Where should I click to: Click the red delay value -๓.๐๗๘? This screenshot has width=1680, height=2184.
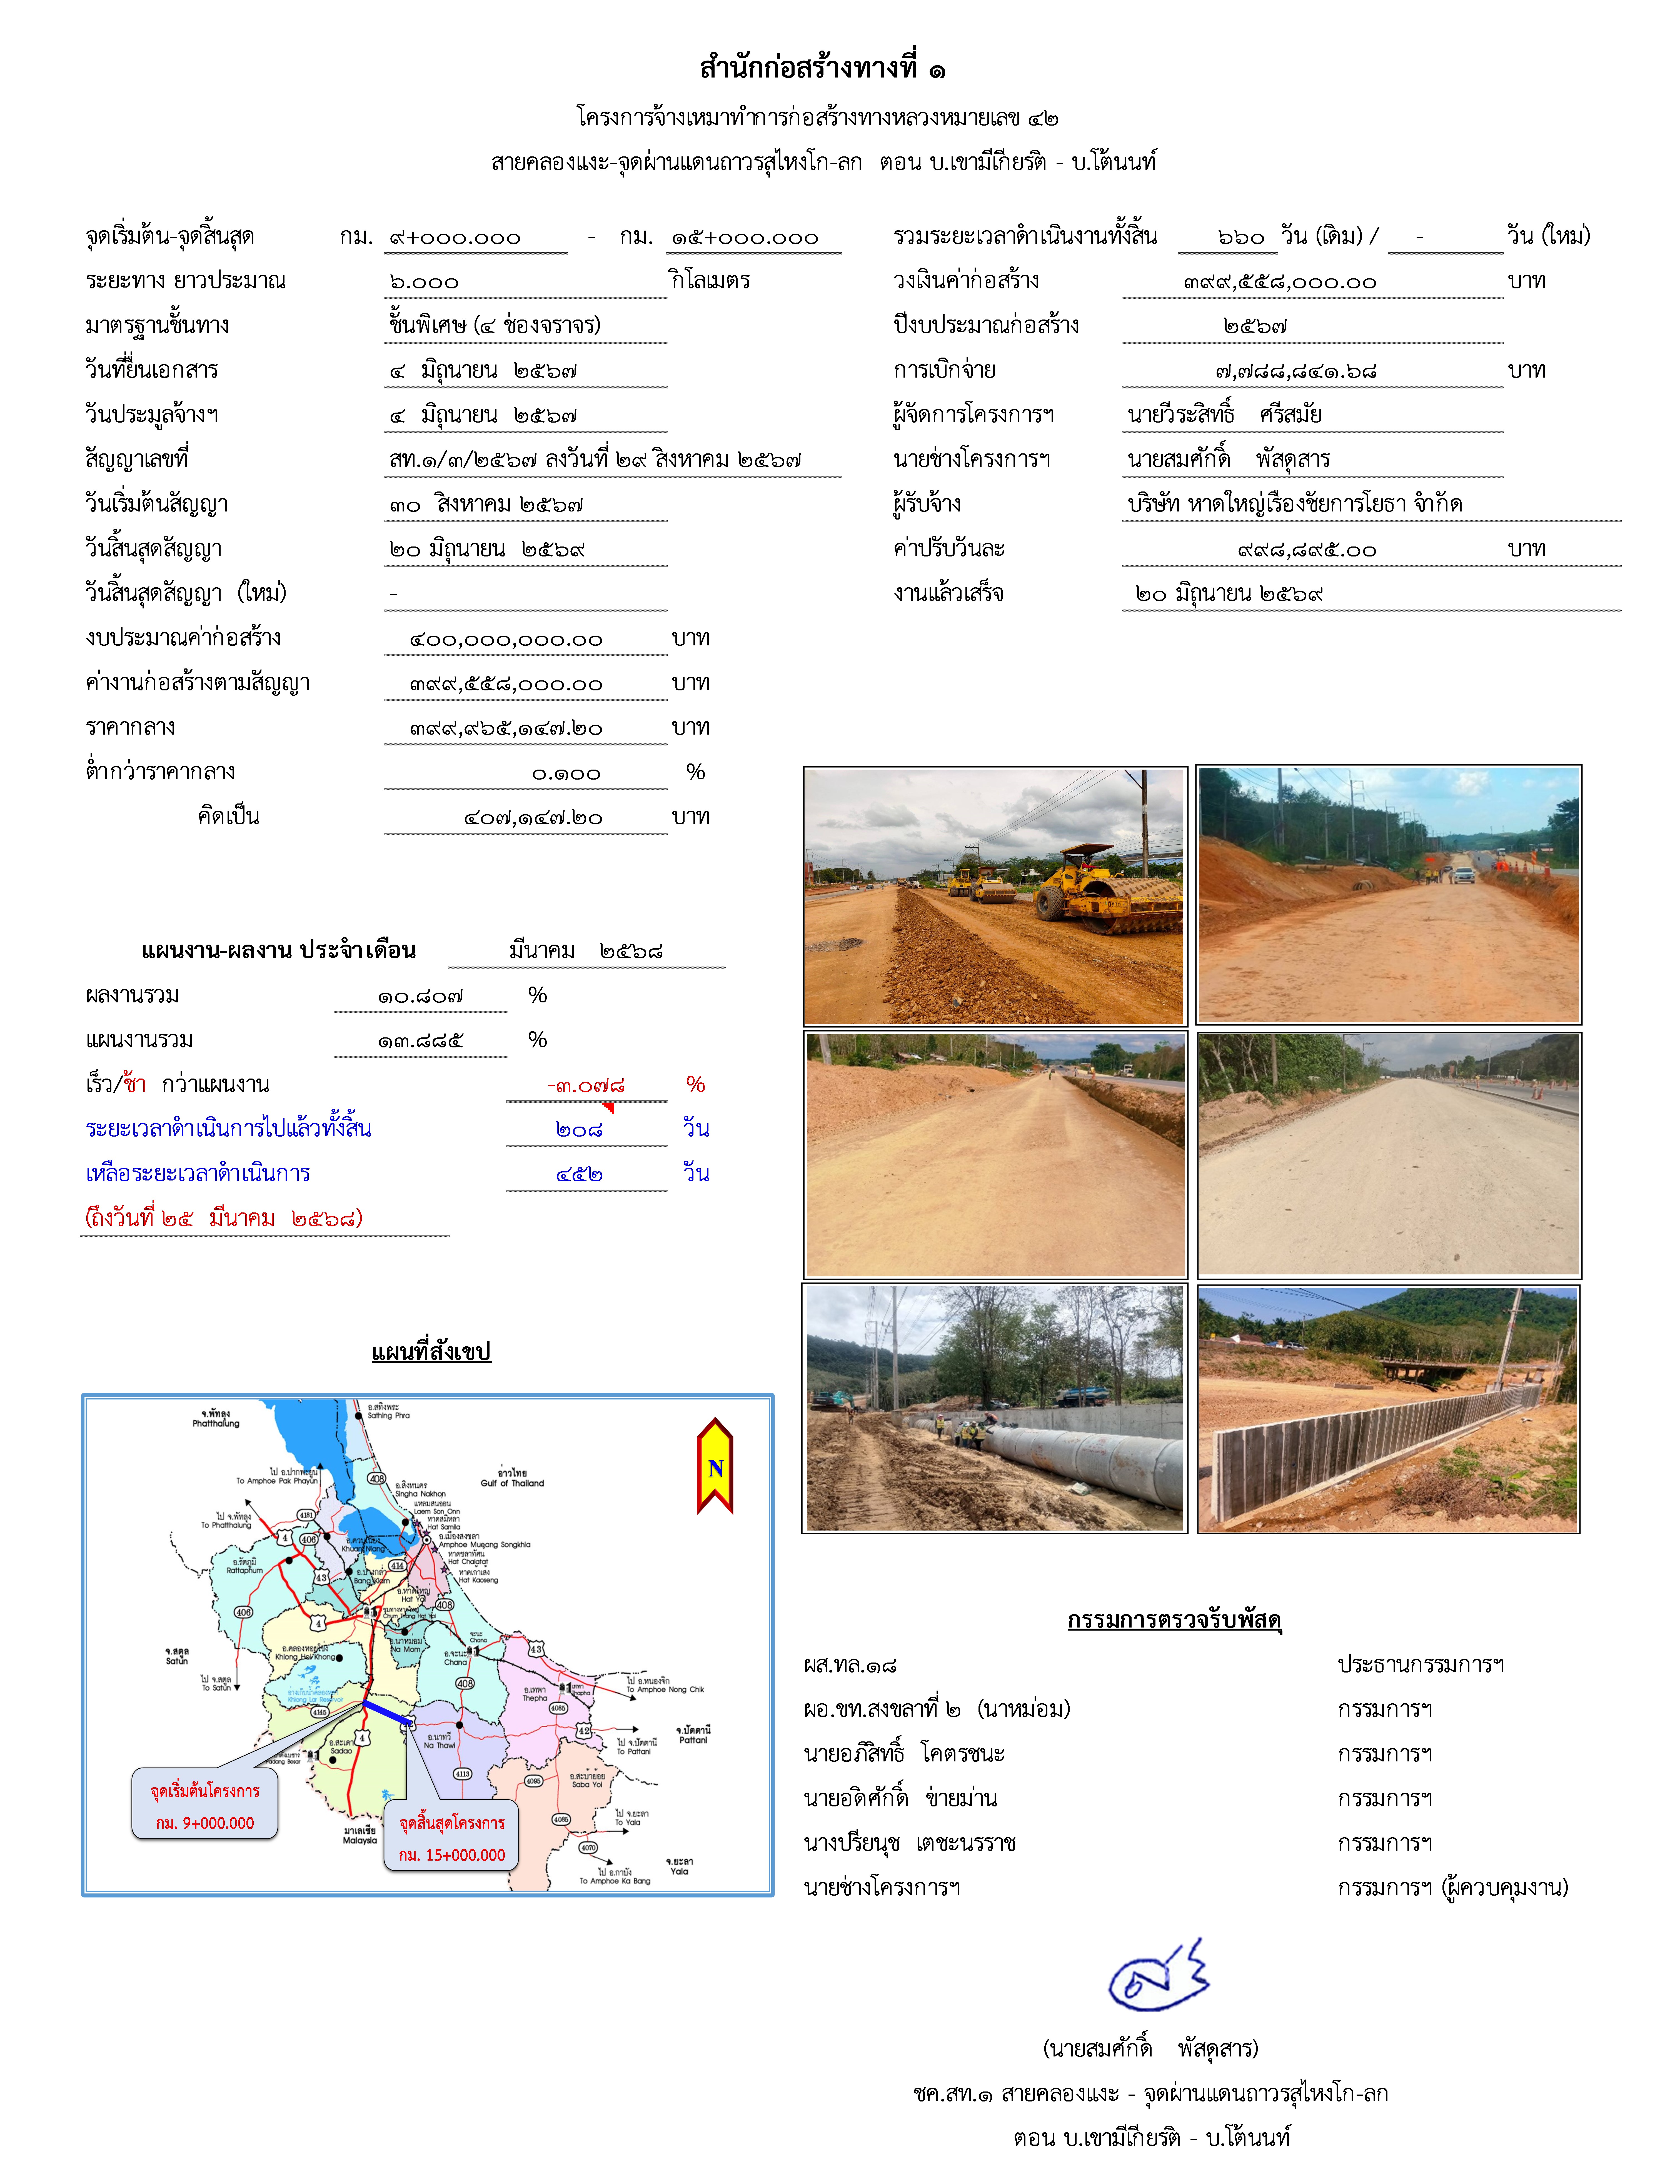coord(586,1085)
